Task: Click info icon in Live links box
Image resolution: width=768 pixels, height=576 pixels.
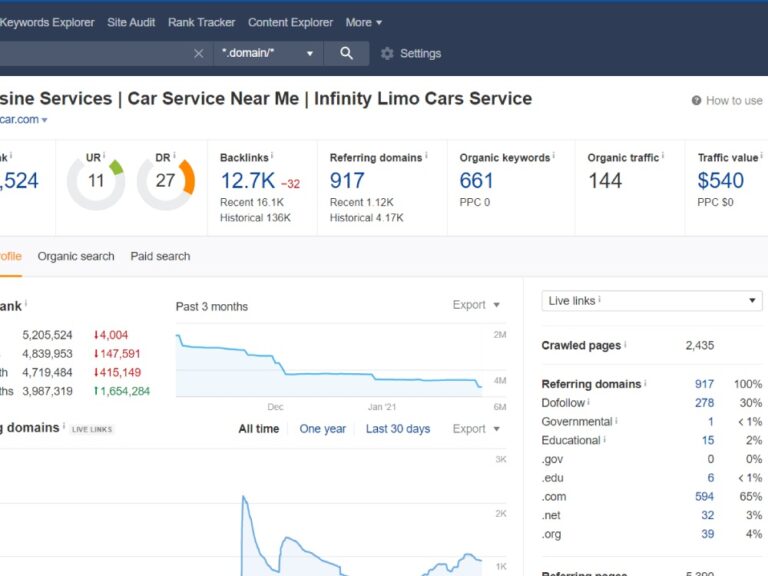Action: (600, 299)
